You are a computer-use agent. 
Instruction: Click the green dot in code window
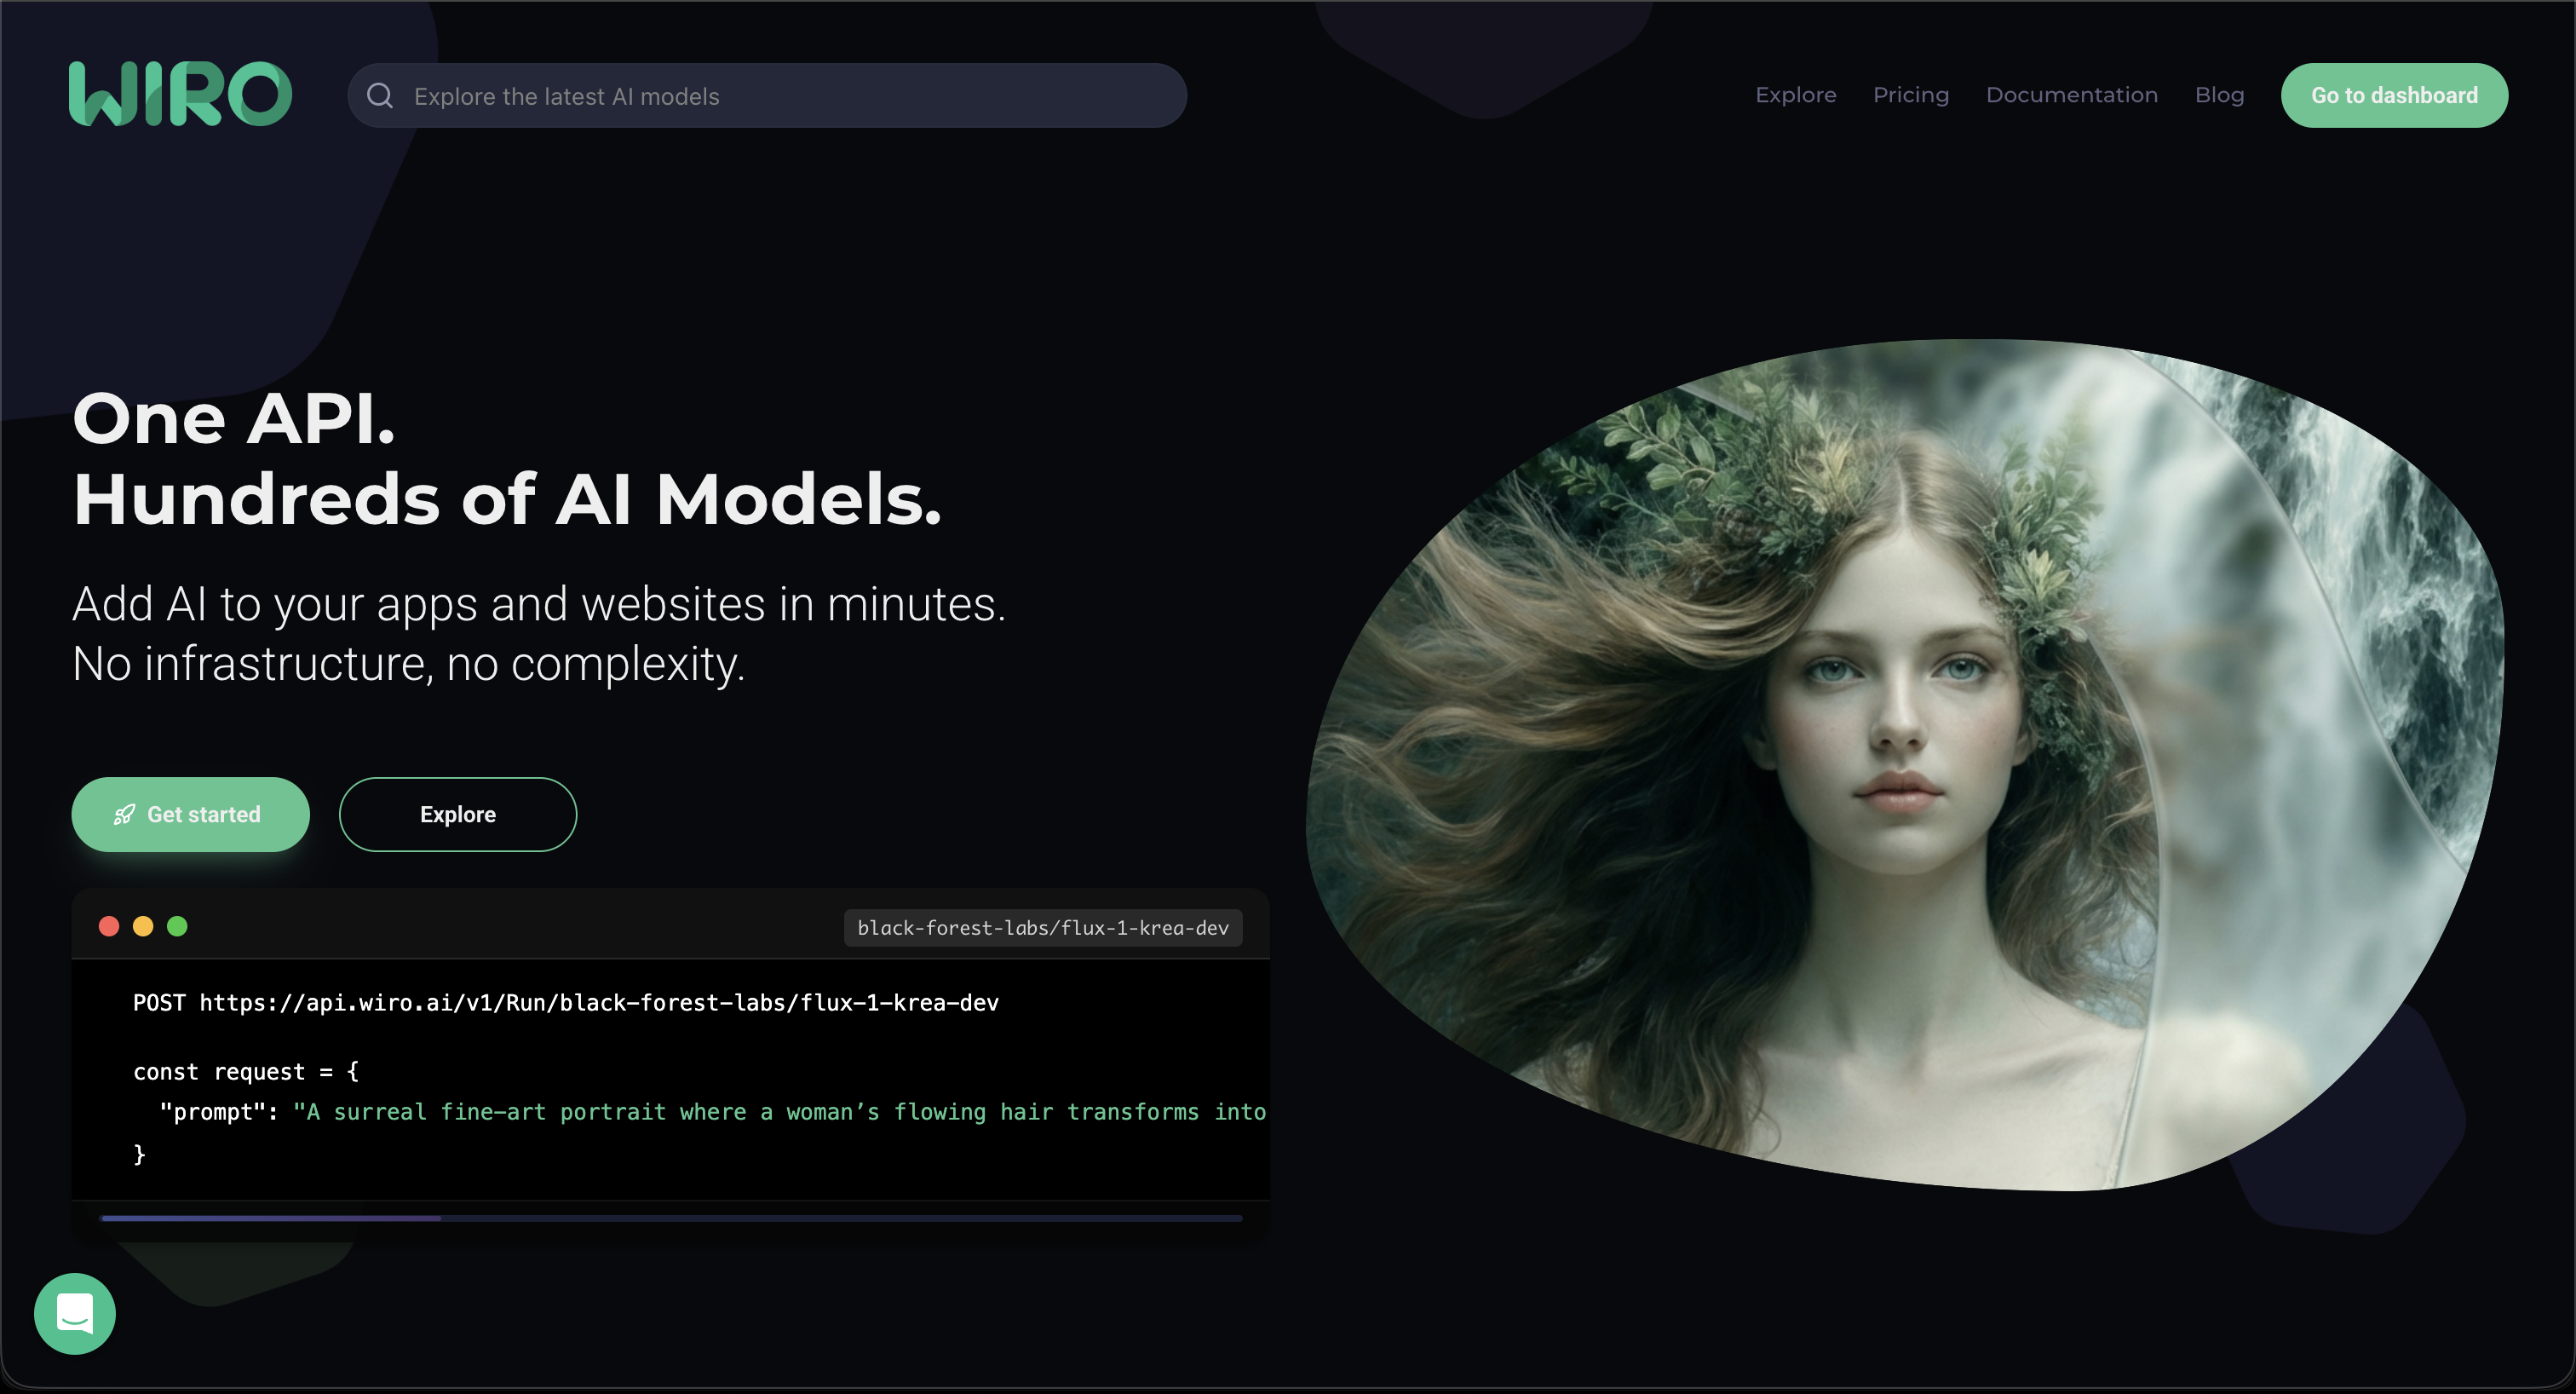pos(177,926)
